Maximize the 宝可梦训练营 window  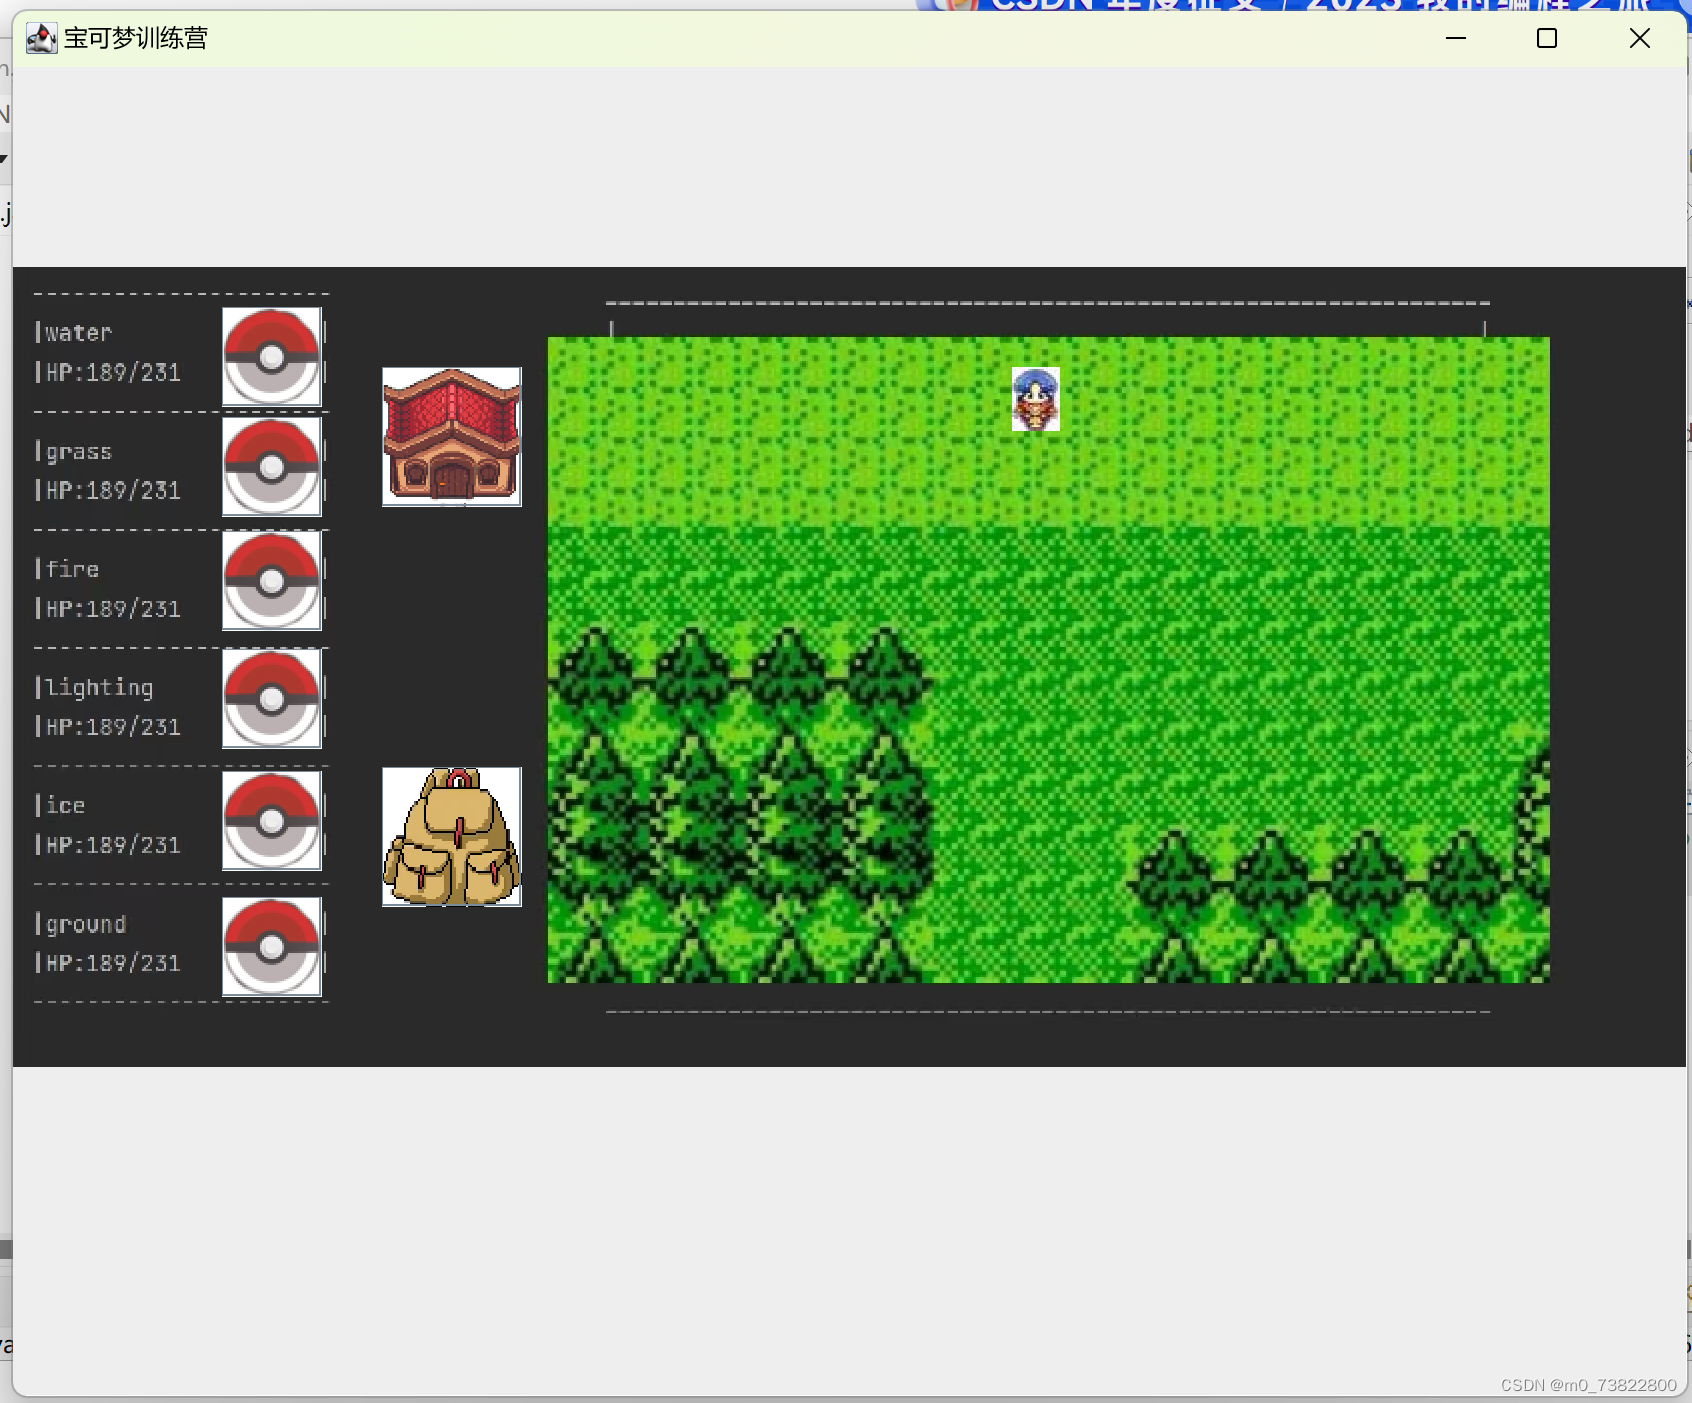pos(1547,38)
